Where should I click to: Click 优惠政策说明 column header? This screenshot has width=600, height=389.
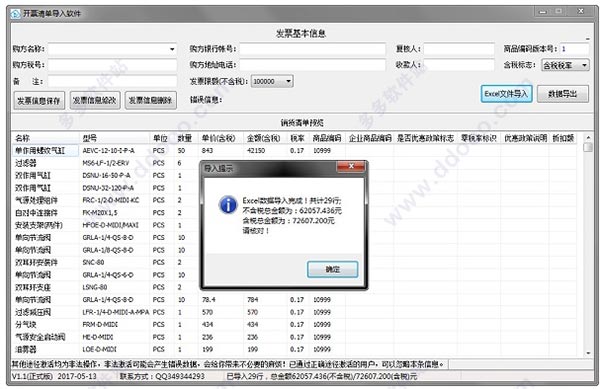pyautogui.click(x=525, y=138)
